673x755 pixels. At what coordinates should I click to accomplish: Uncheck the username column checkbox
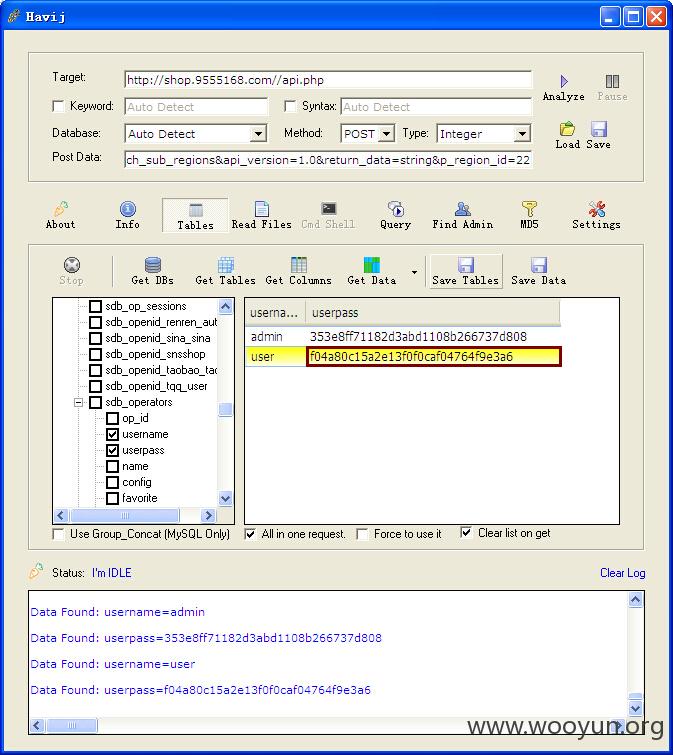tap(112, 434)
